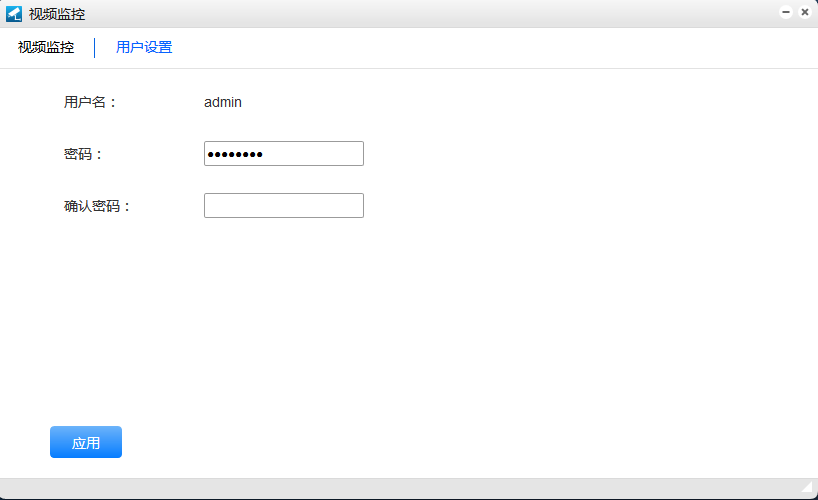
Task: Minimize the 视频监控 window
Action: [x=786, y=12]
